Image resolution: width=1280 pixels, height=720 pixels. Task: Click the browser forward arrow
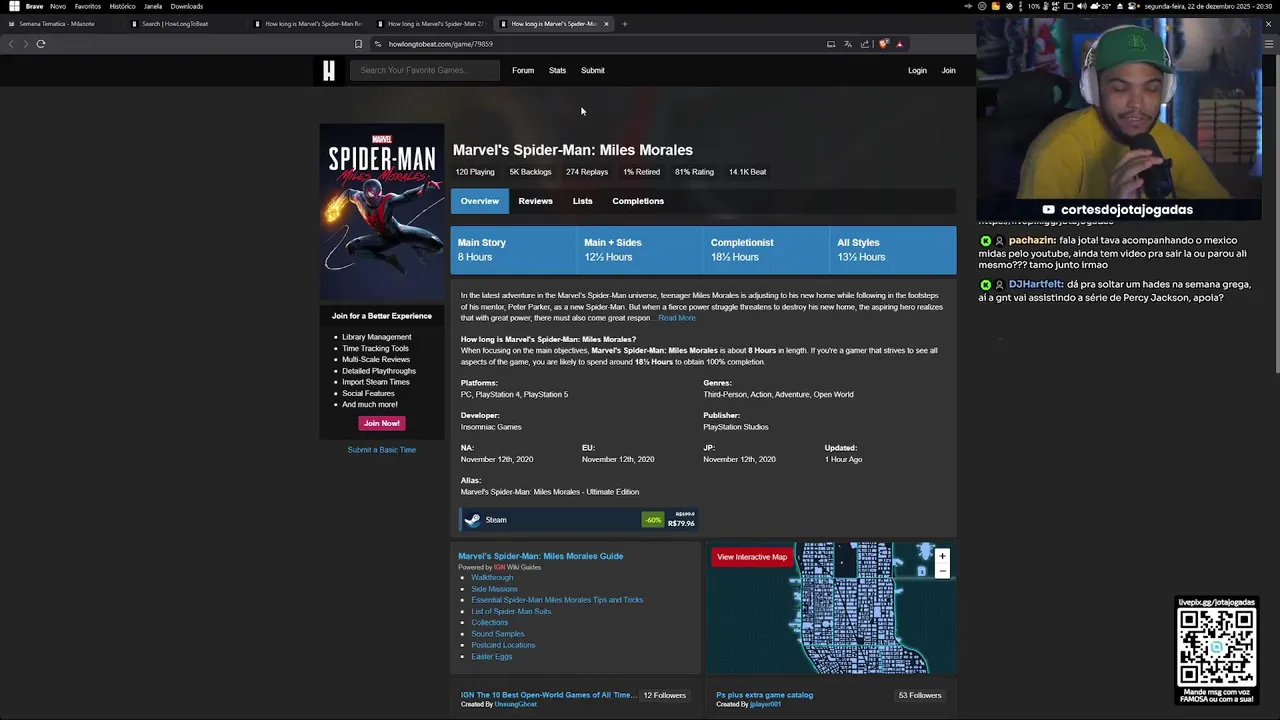25,44
